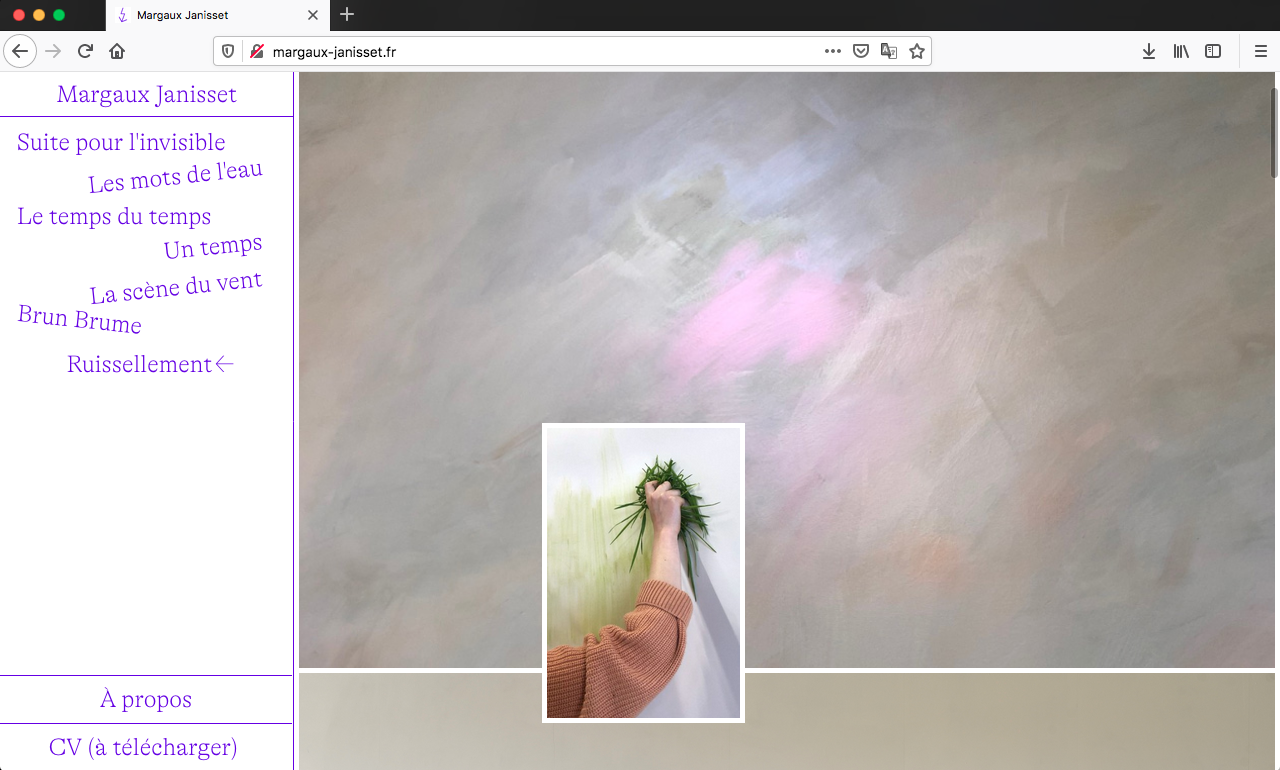1280x770 pixels.
Task: Open Suite pour l'invisible project
Action: (121, 142)
